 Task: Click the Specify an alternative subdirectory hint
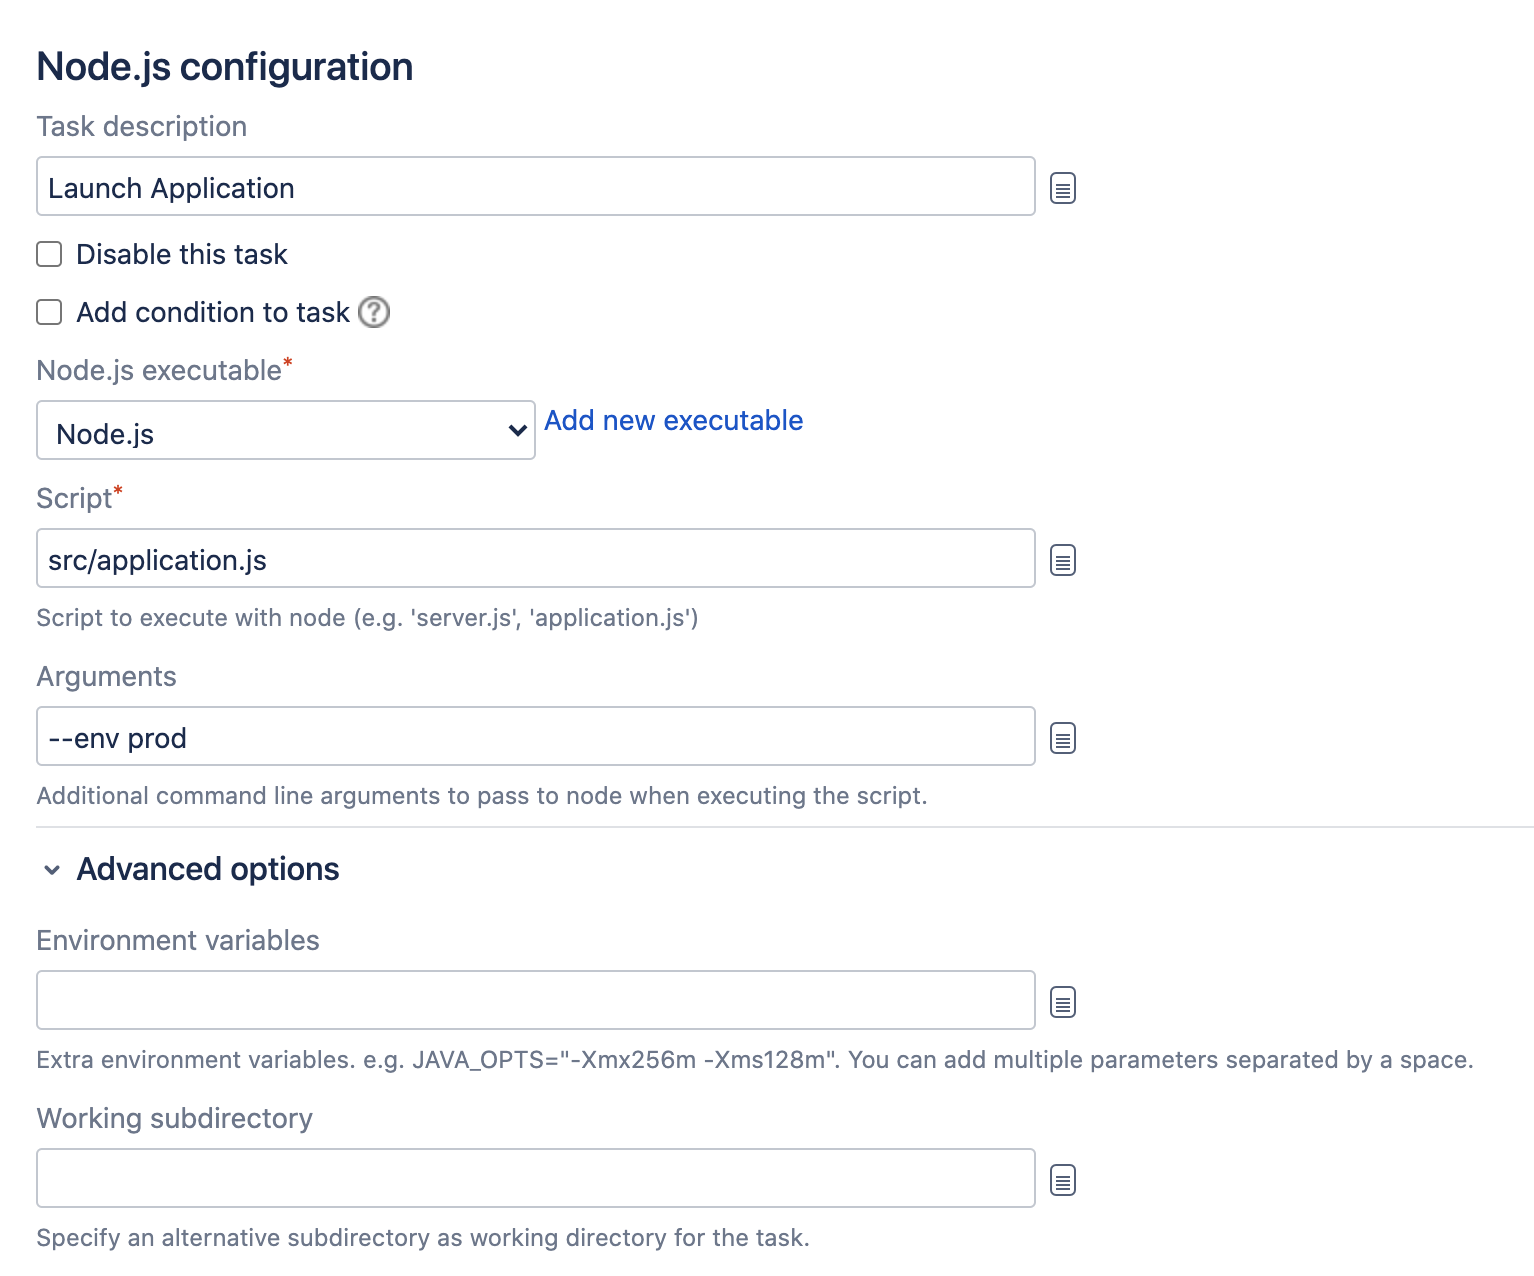(x=423, y=1238)
